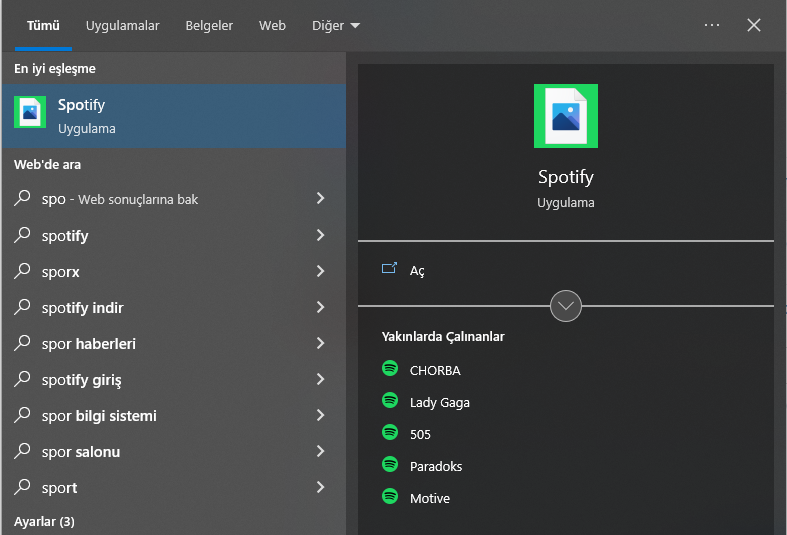Expand the circular chevron below Aç

[x=566, y=306]
